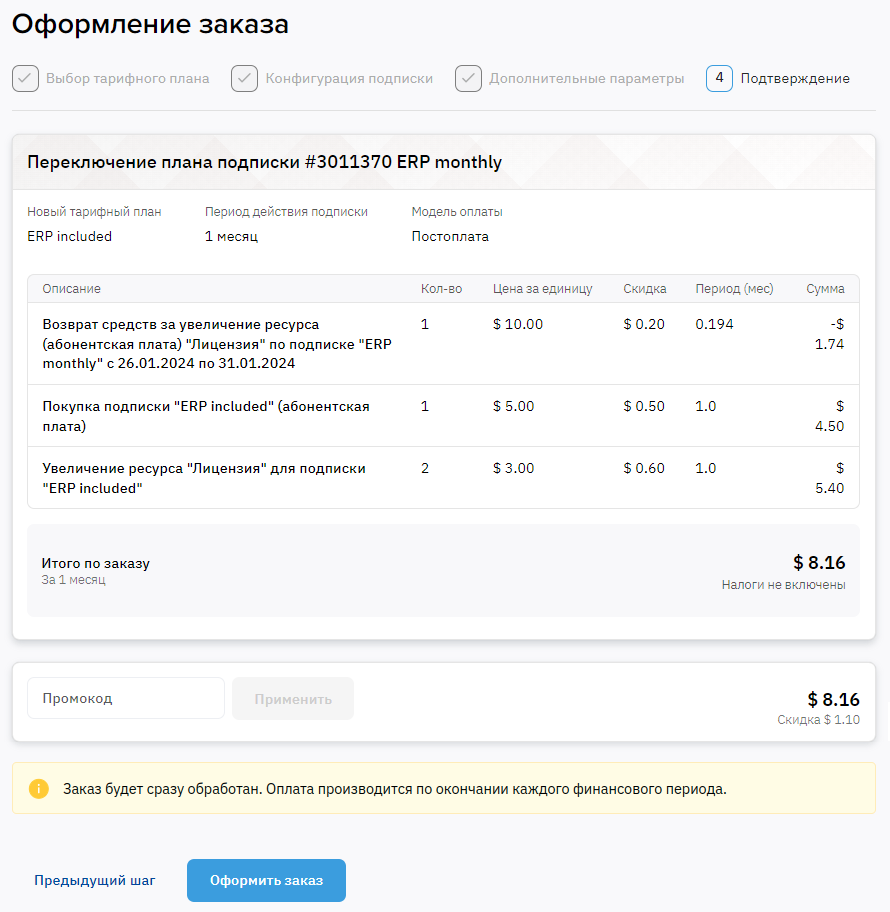The width and height of the screenshot is (890, 912).
Task: Click the Возврат средств row description
Action: click(217, 344)
